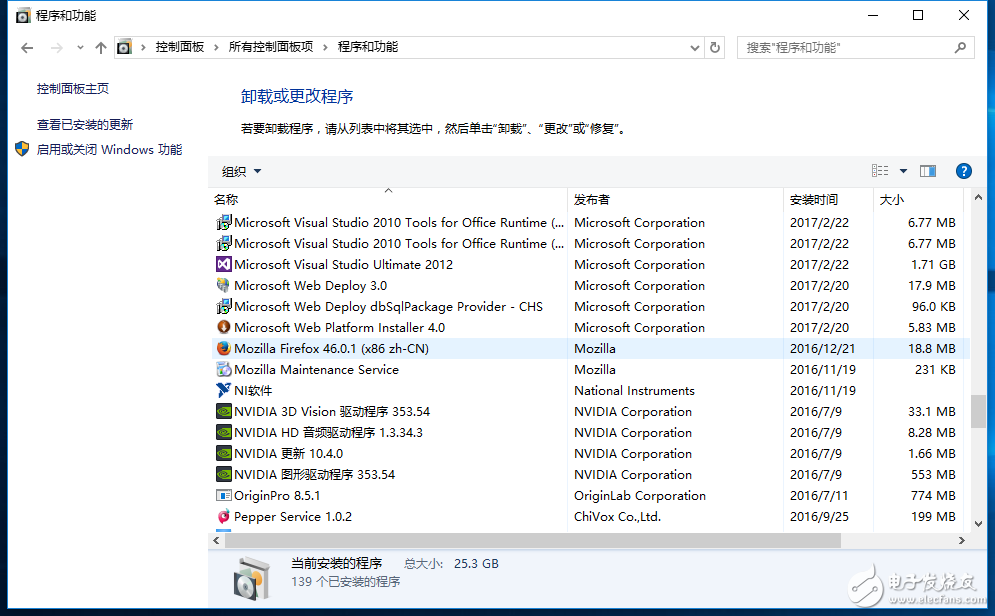
Task: Click the scroll up arrow of list
Action: pos(978,198)
